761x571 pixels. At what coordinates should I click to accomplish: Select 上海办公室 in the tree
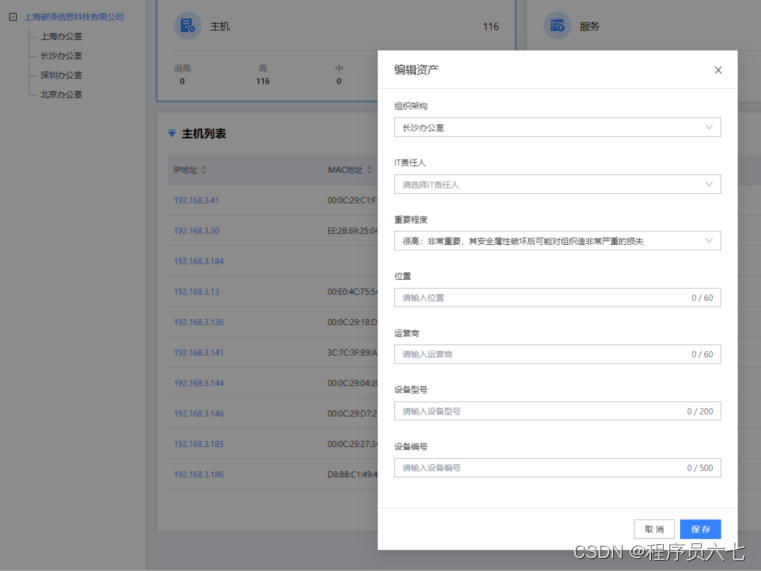(x=61, y=36)
